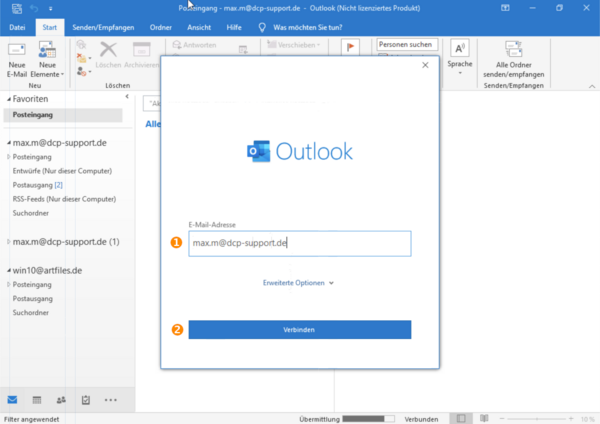This screenshot has height=424, width=600.
Task: Click the Verbinden button
Action: point(300,329)
